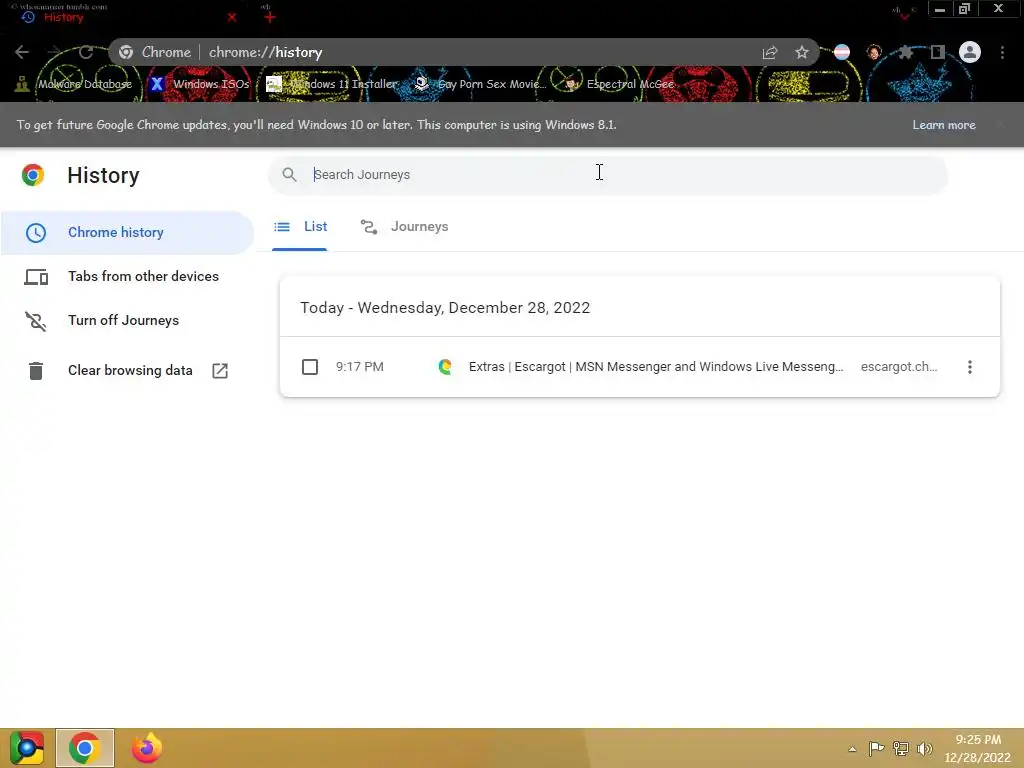This screenshot has height=768, width=1024.
Task: Open the Chrome three-dot menu
Action: click(x=1002, y=52)
